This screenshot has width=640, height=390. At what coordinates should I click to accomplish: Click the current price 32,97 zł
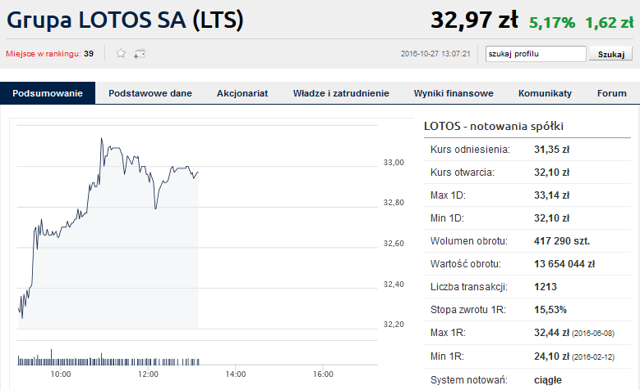click(x=474, y=20)
